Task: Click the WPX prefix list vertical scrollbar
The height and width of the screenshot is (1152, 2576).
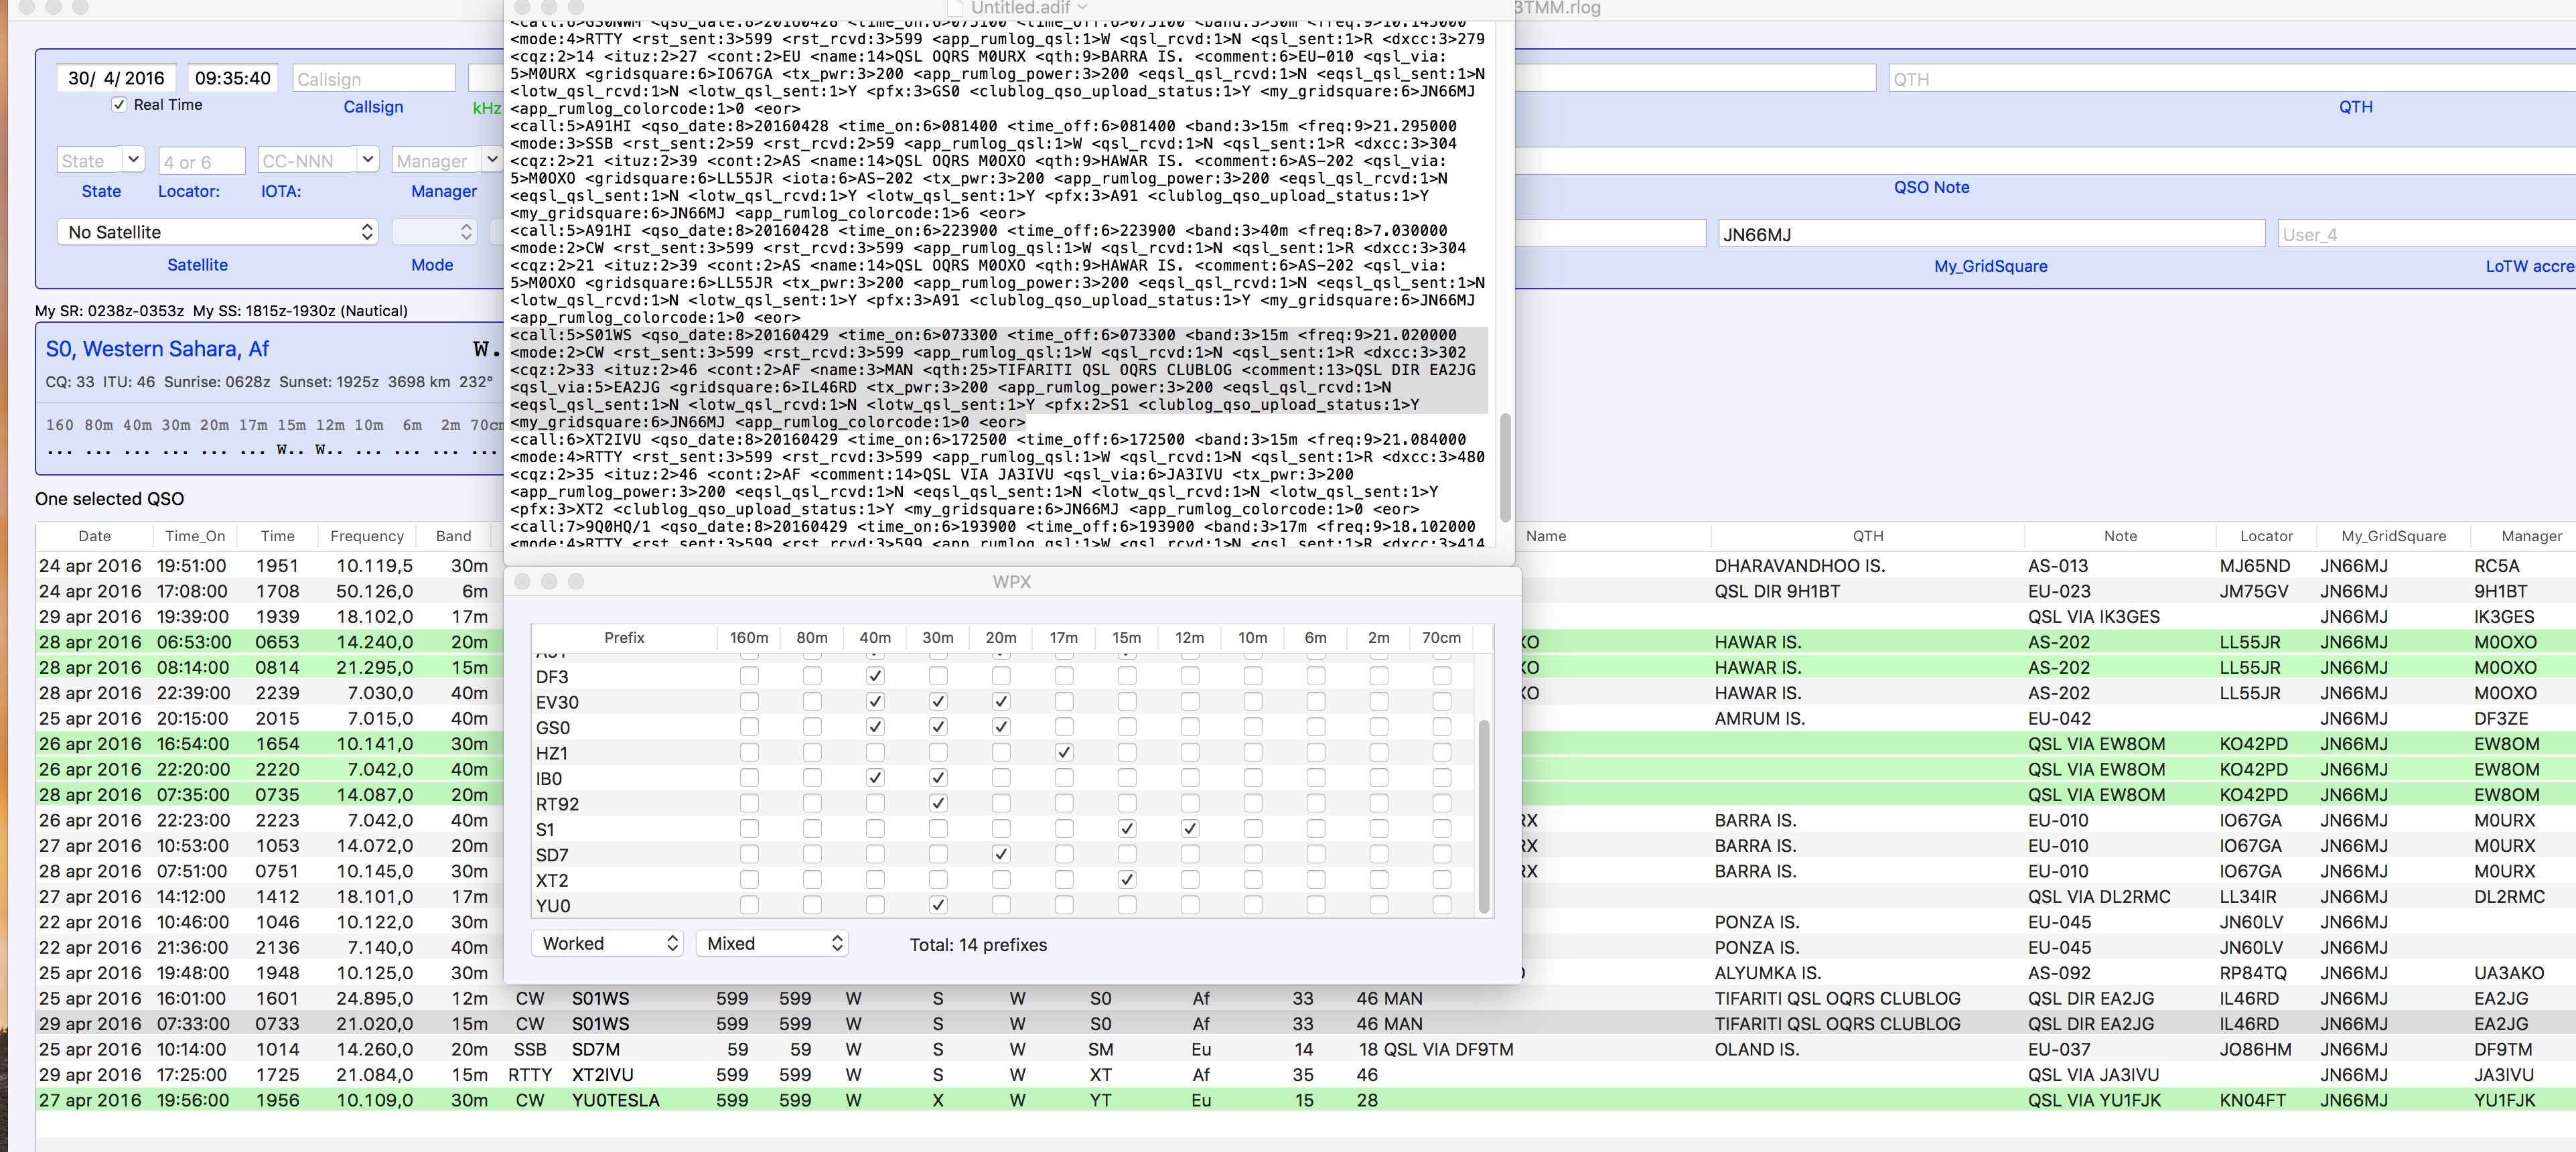Action: click(x=1484, y=816)
